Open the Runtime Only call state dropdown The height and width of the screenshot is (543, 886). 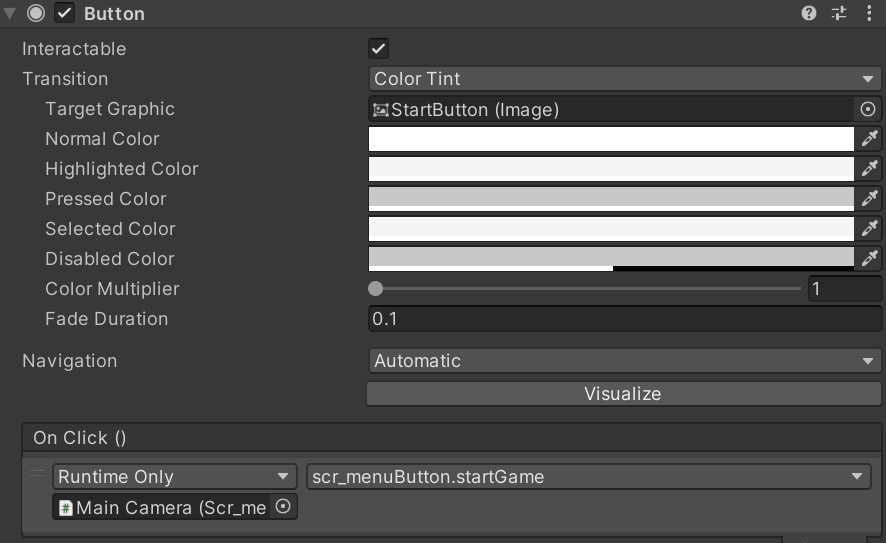point(174,477)
